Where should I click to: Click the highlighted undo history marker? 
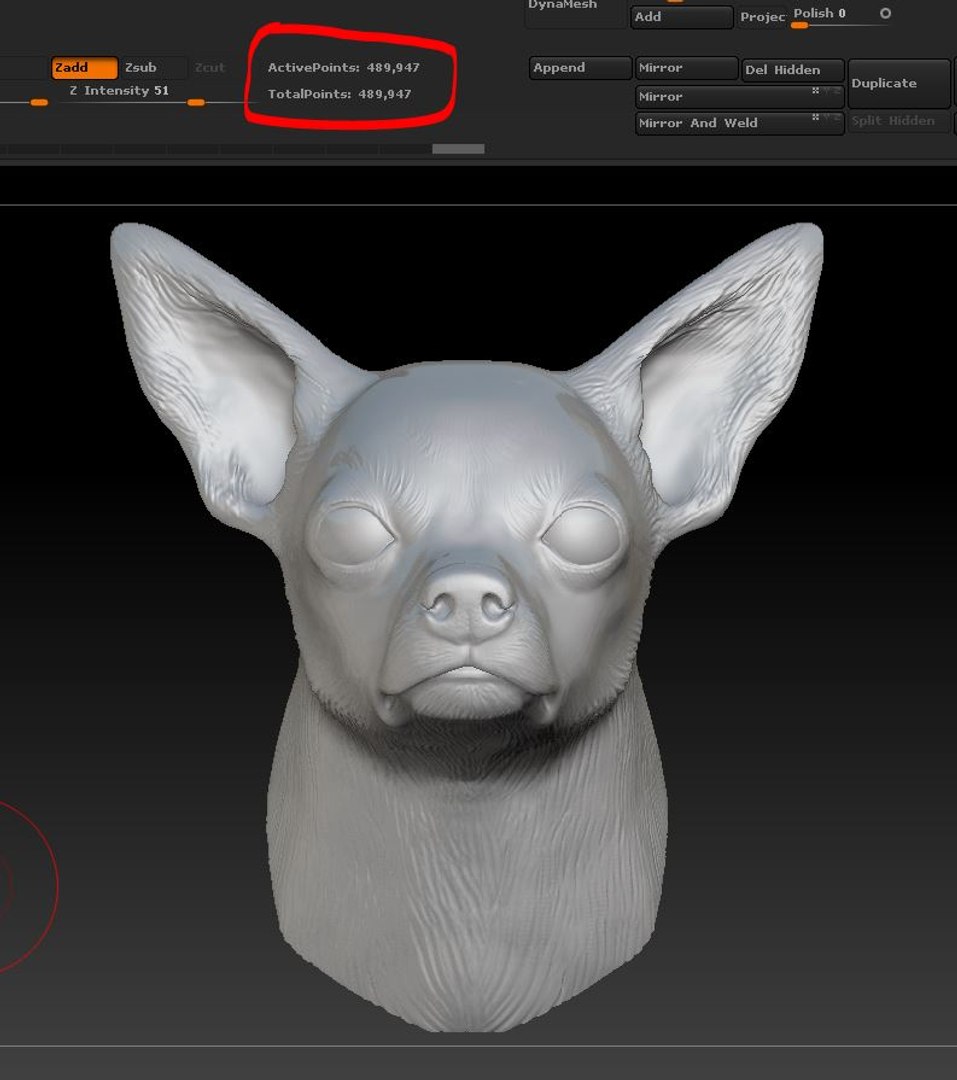click(458, 149)
